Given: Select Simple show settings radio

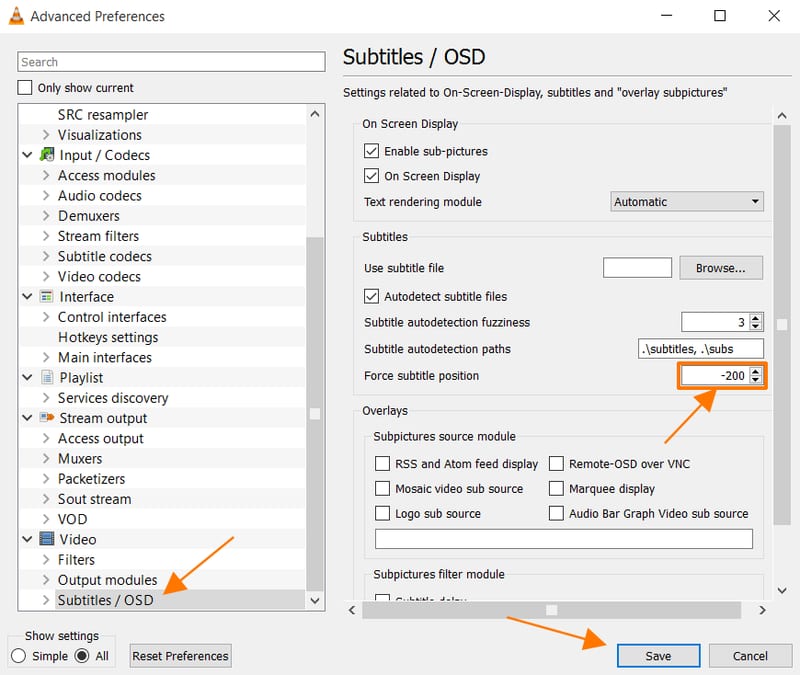Looking at the screenshot, I should [18, 656].
